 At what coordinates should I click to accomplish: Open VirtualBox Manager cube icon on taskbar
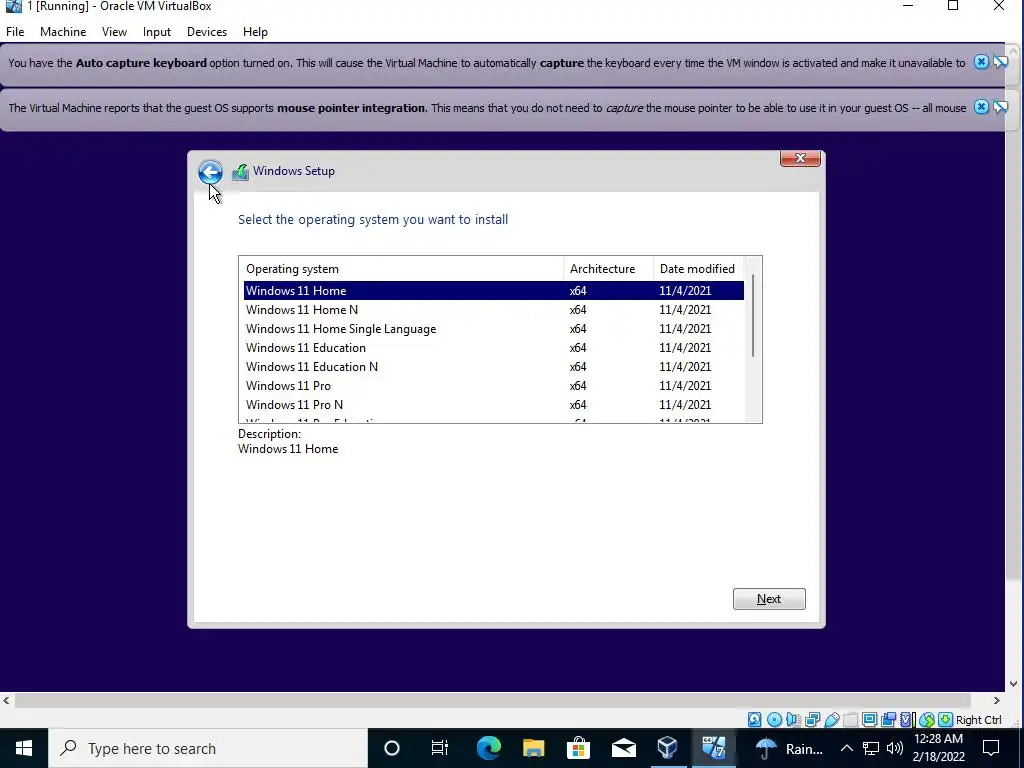coord(668,748)
